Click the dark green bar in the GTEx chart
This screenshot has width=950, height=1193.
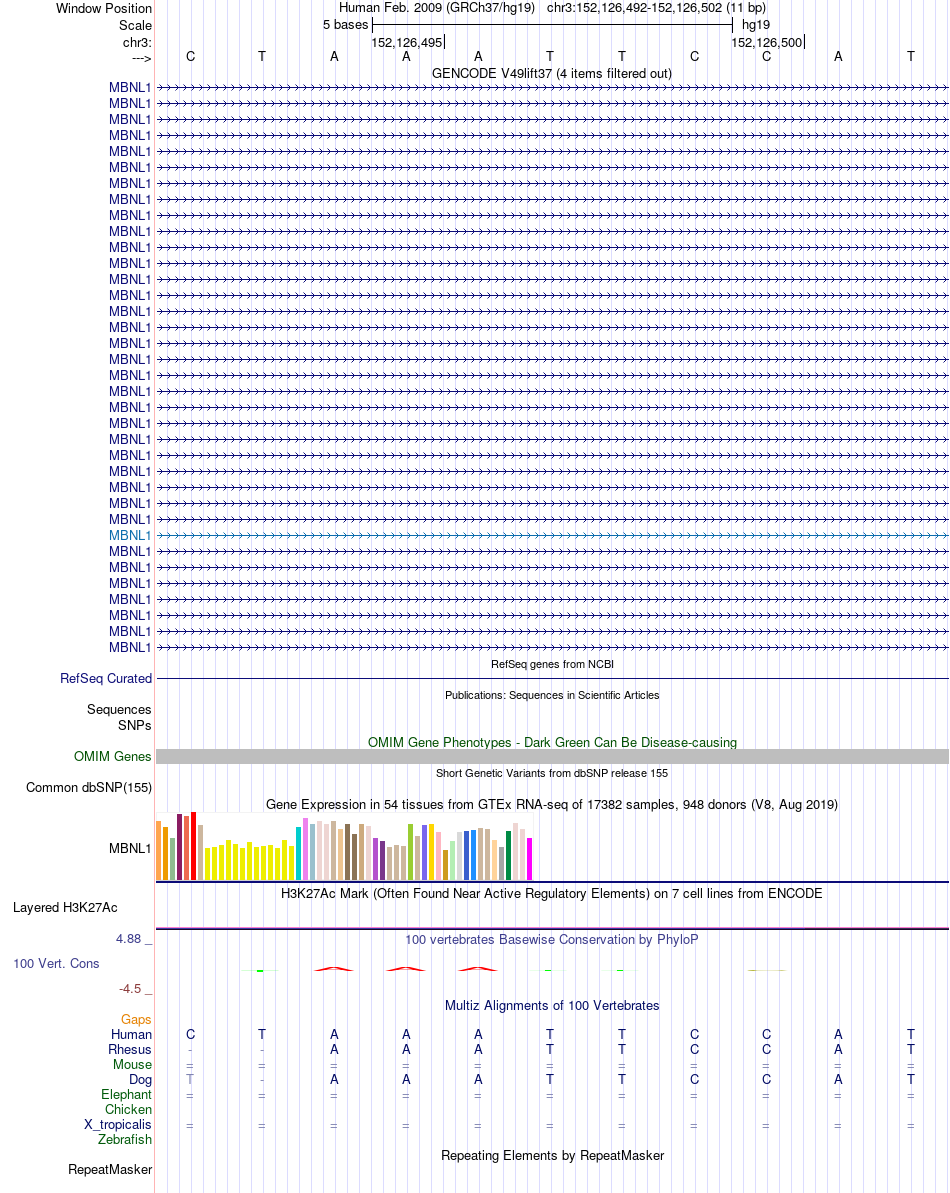(x=508, y=856)
